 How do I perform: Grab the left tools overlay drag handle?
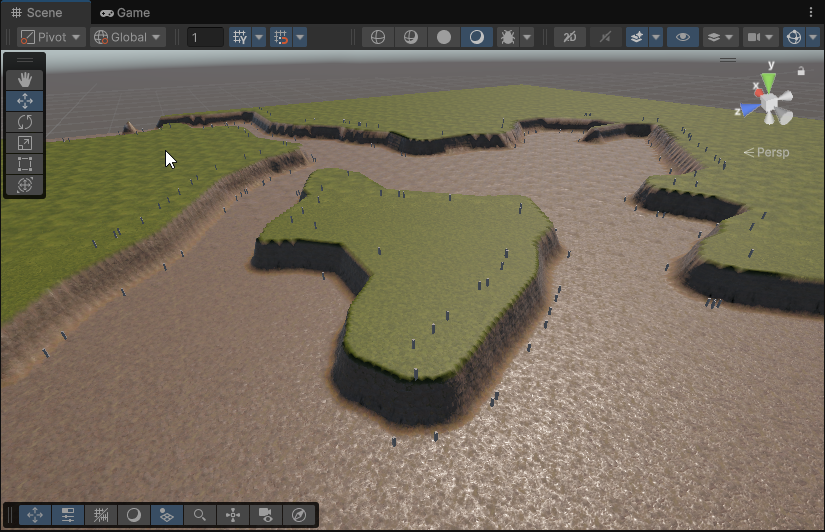[x=24, y=60]
